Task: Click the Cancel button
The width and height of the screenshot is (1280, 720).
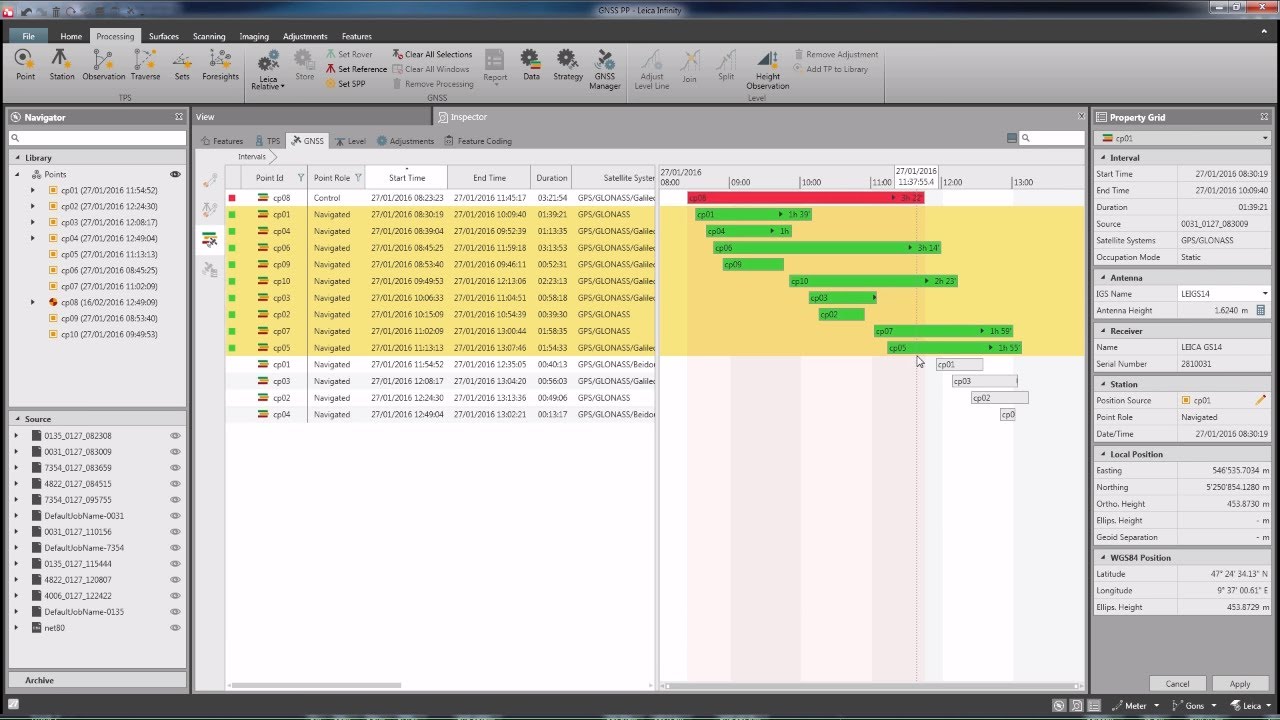Action: [1177, 684]
